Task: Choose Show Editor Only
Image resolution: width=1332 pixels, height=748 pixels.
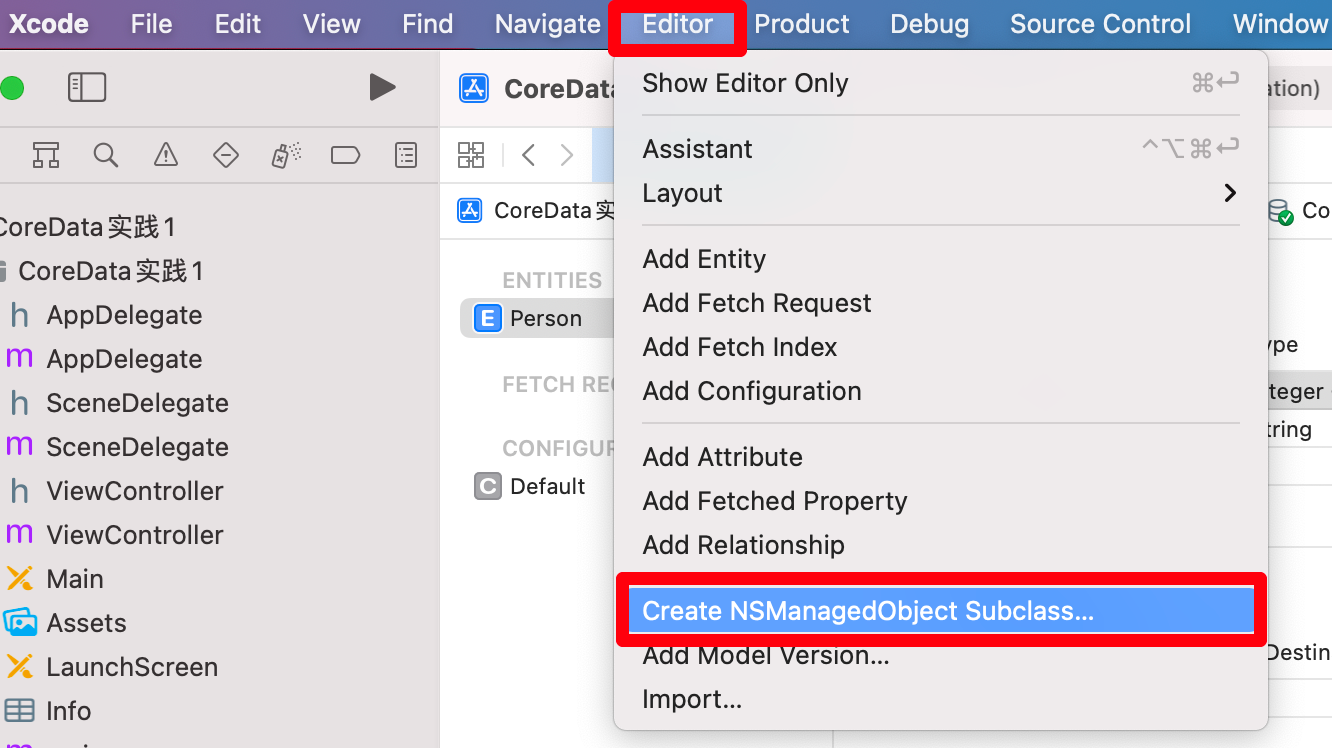Action: click(x=940, y=83)
